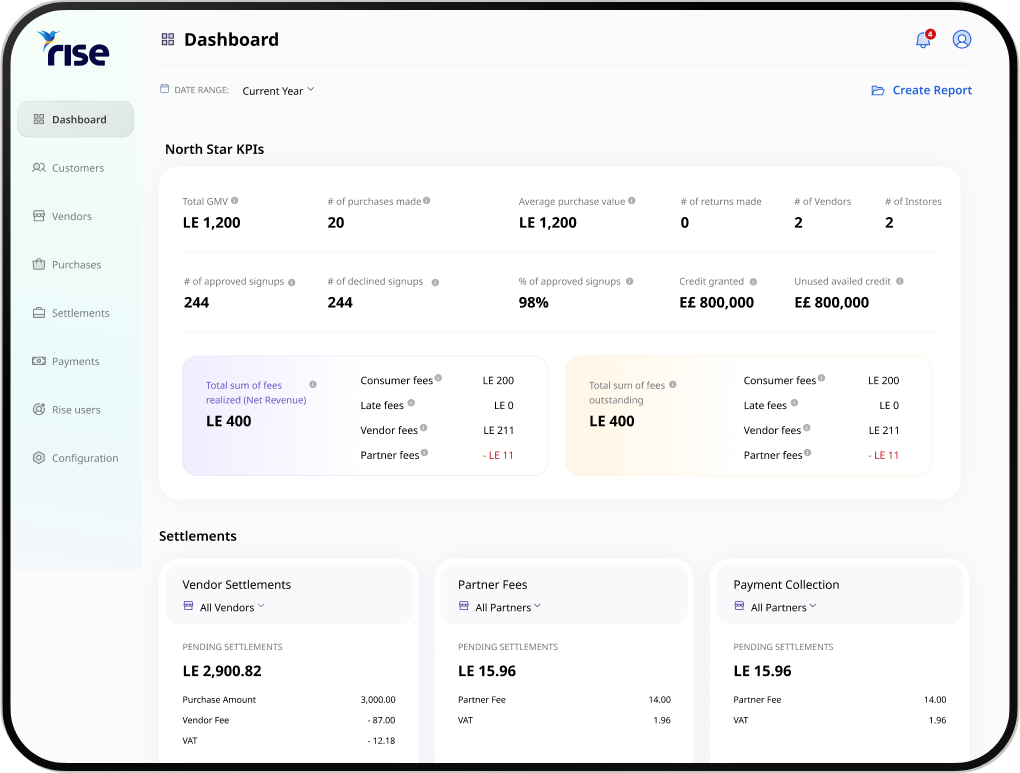Go to Customers in the sidebar
The height and width of the screenshot is (773, 1020).
click(x=77, y=168)
